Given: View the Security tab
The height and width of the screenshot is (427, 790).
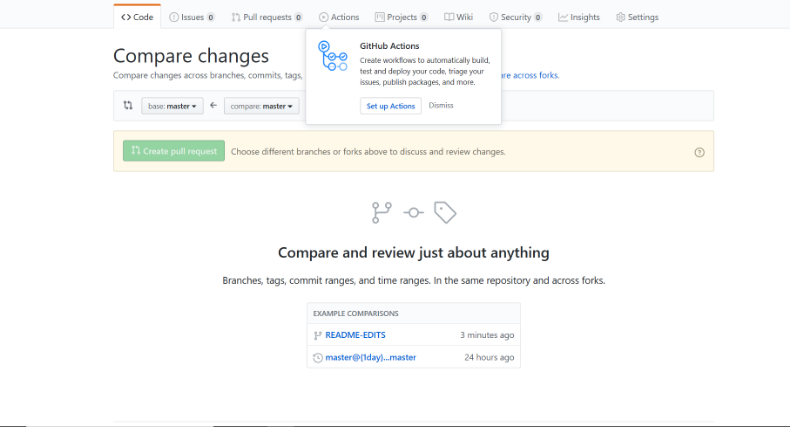Looking at the screenshot, I should pyautogui.click(x=515, y=17).
